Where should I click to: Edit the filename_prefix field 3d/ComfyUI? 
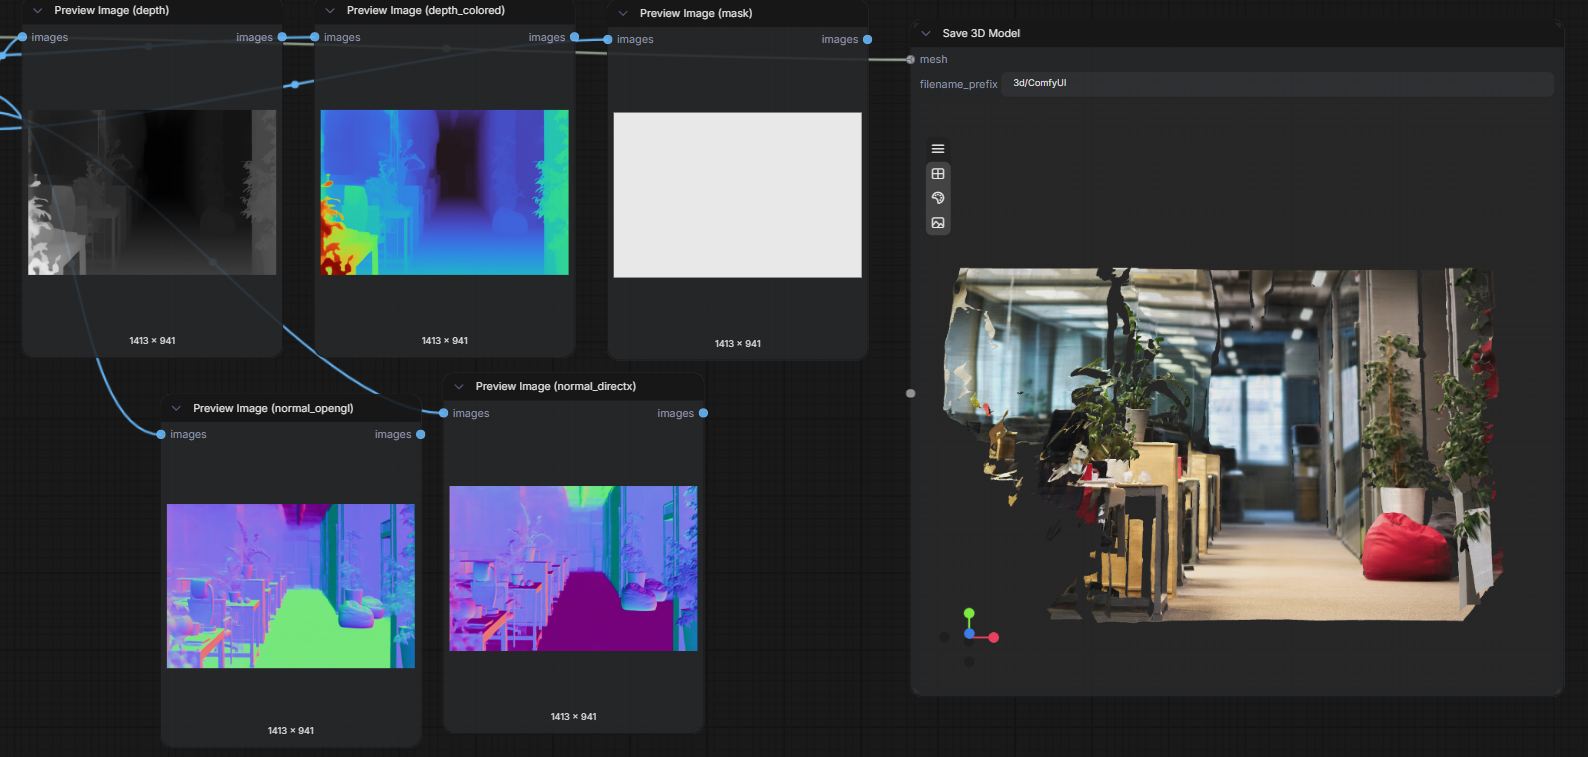(x=1278, y=84)
